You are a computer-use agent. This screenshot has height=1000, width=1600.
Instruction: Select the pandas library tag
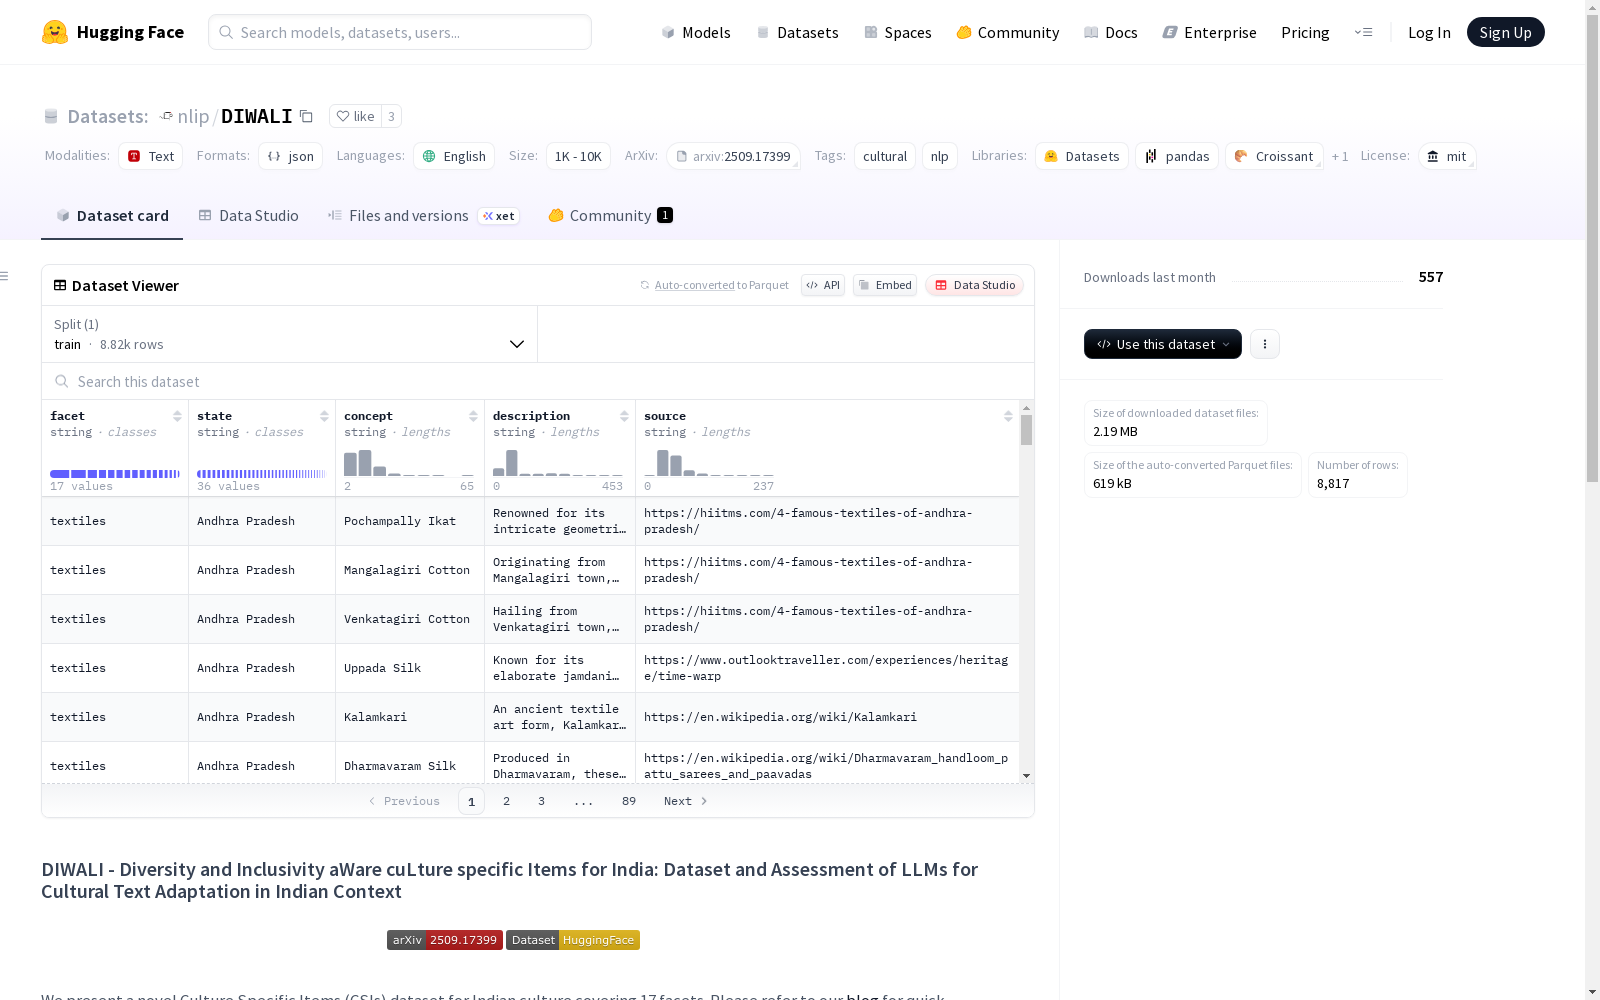tap(1177, 156)
